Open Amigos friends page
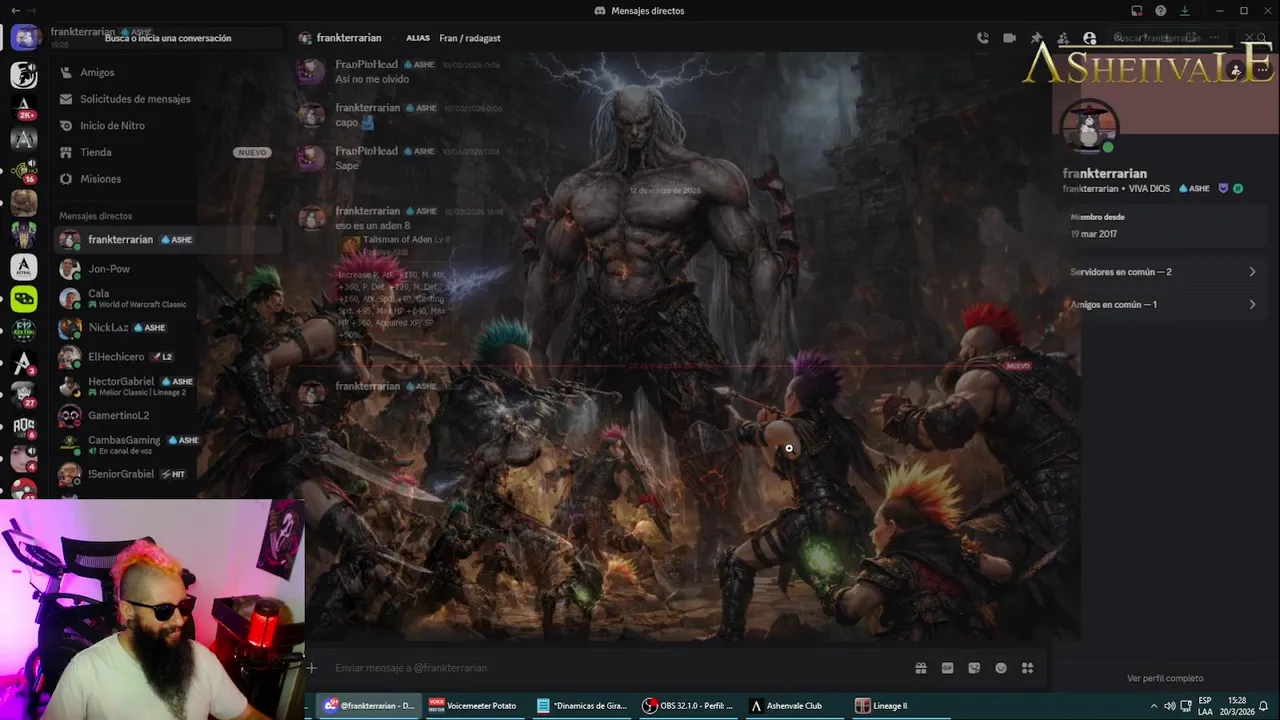Viewport: 1280px width, 720px height. click(168, 72)
